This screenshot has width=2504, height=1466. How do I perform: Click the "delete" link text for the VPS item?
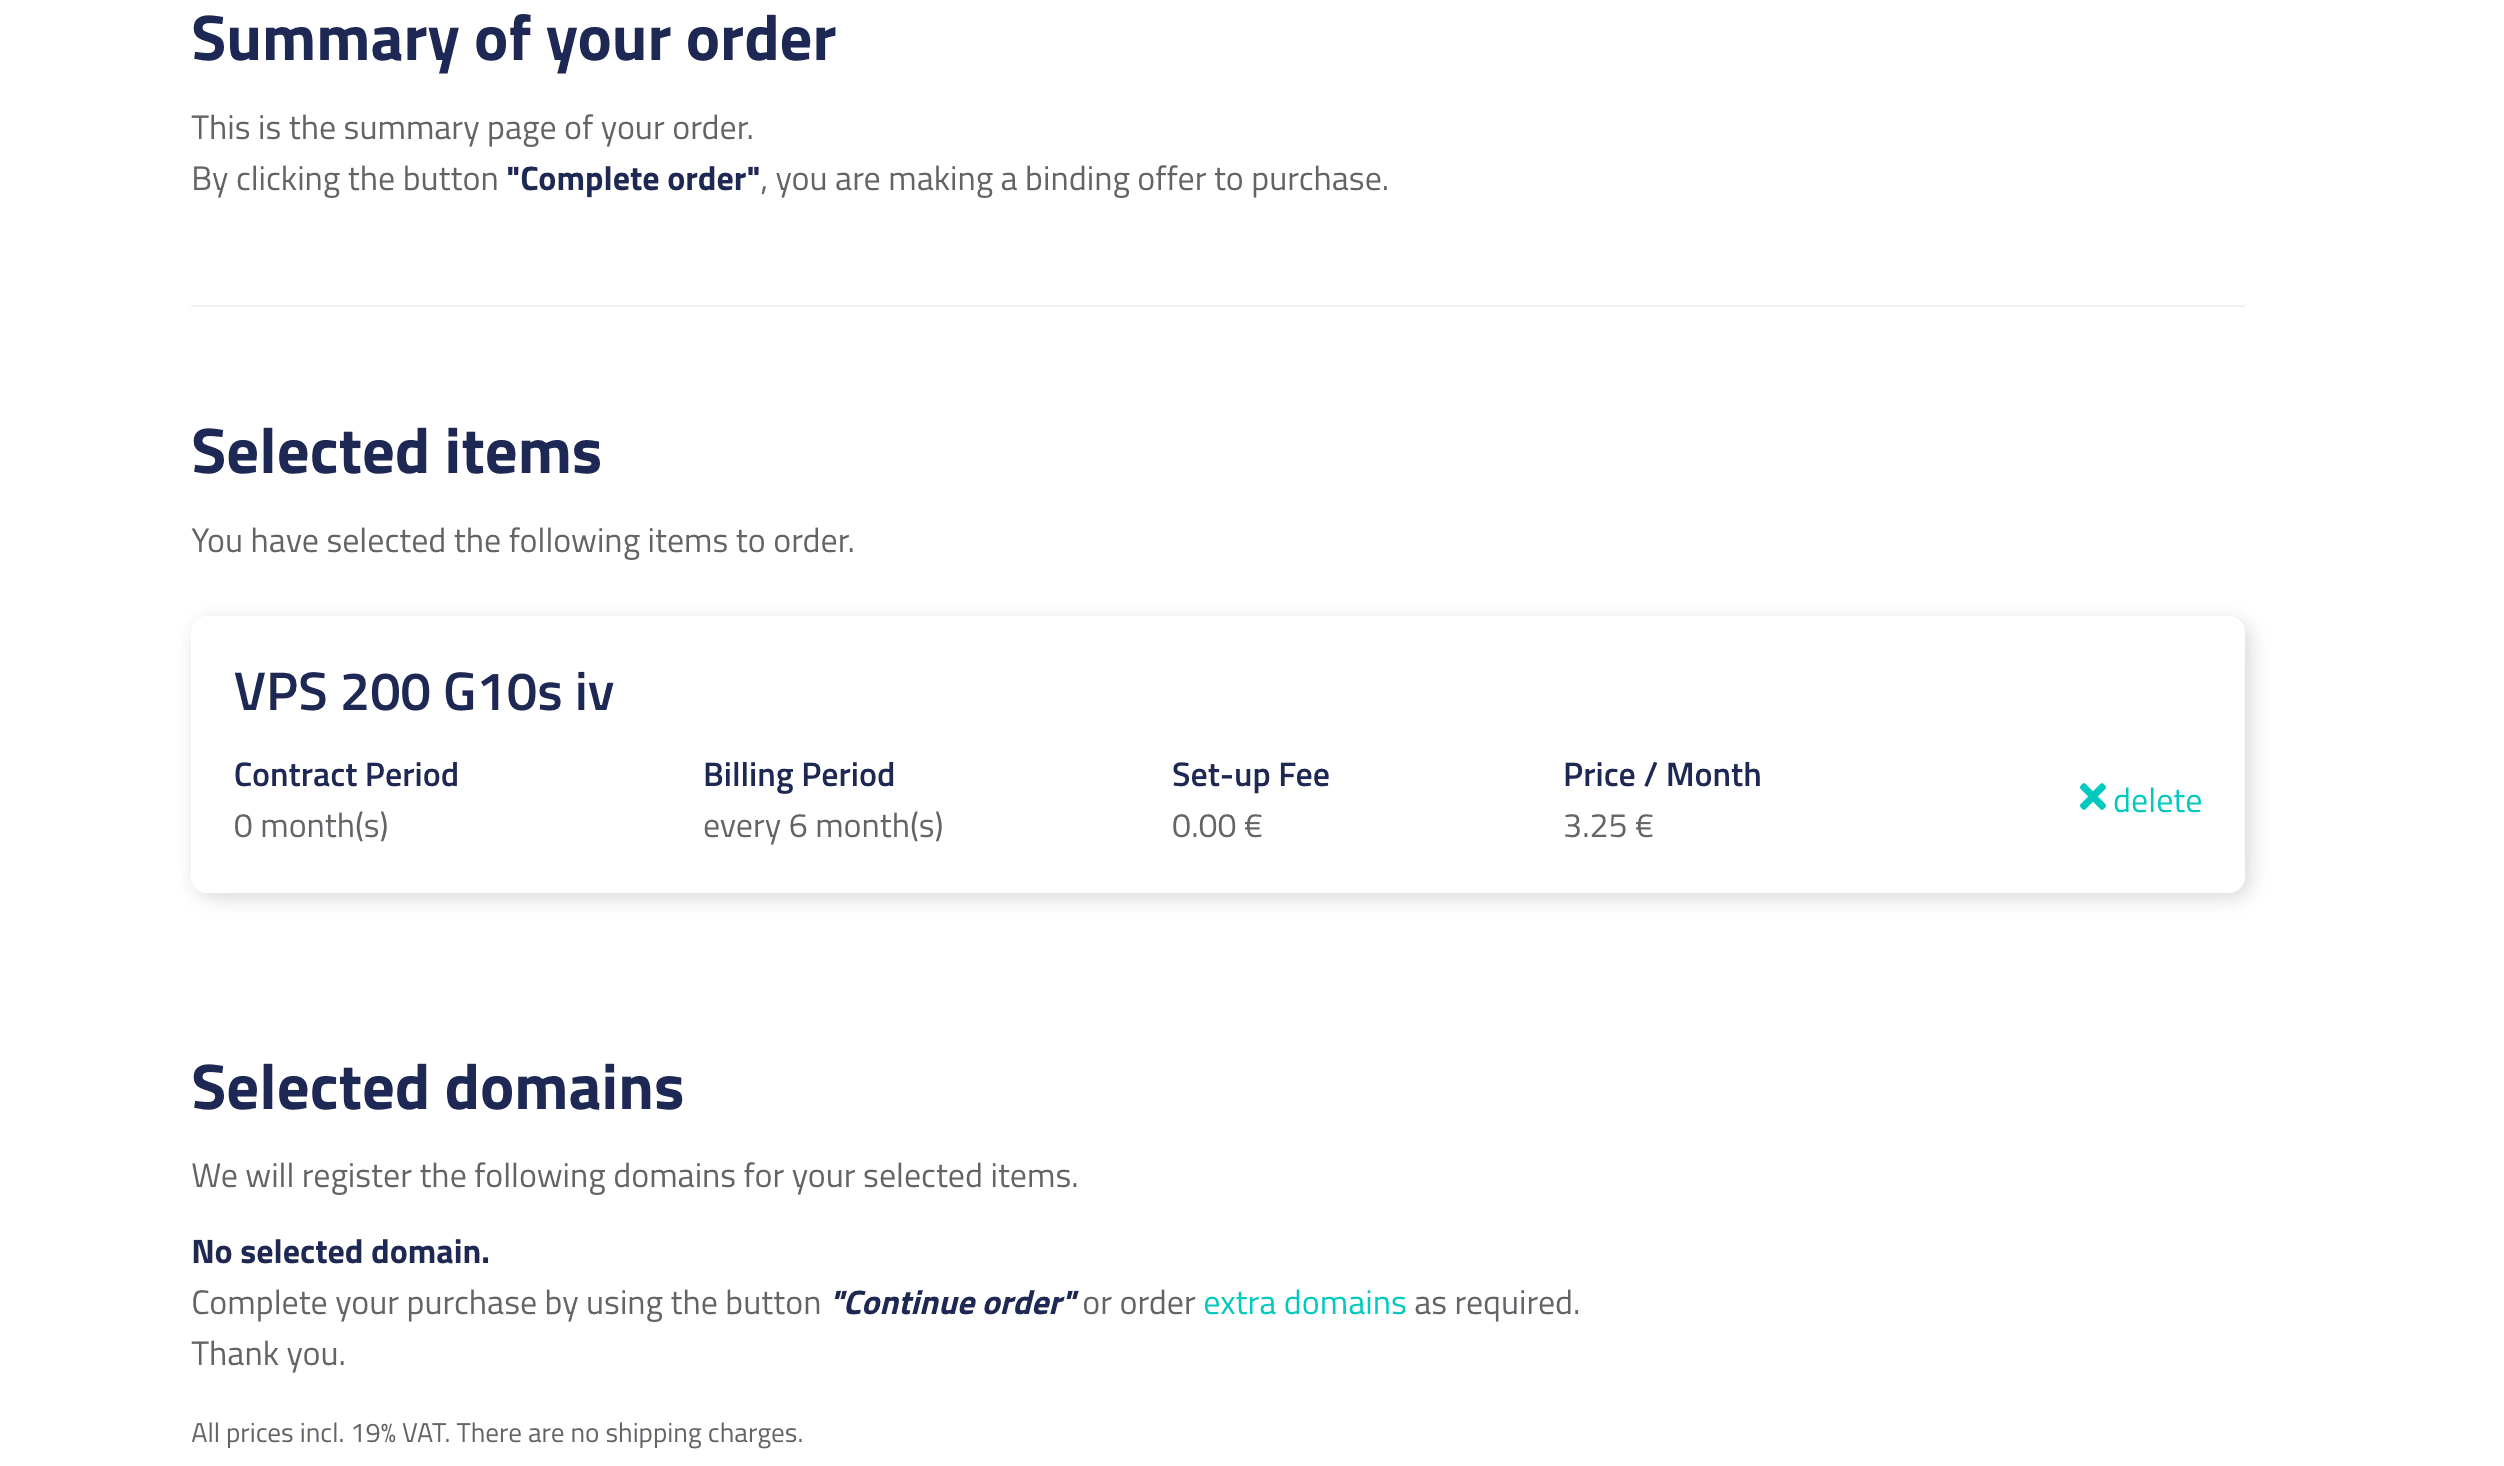click(2157, 801)
